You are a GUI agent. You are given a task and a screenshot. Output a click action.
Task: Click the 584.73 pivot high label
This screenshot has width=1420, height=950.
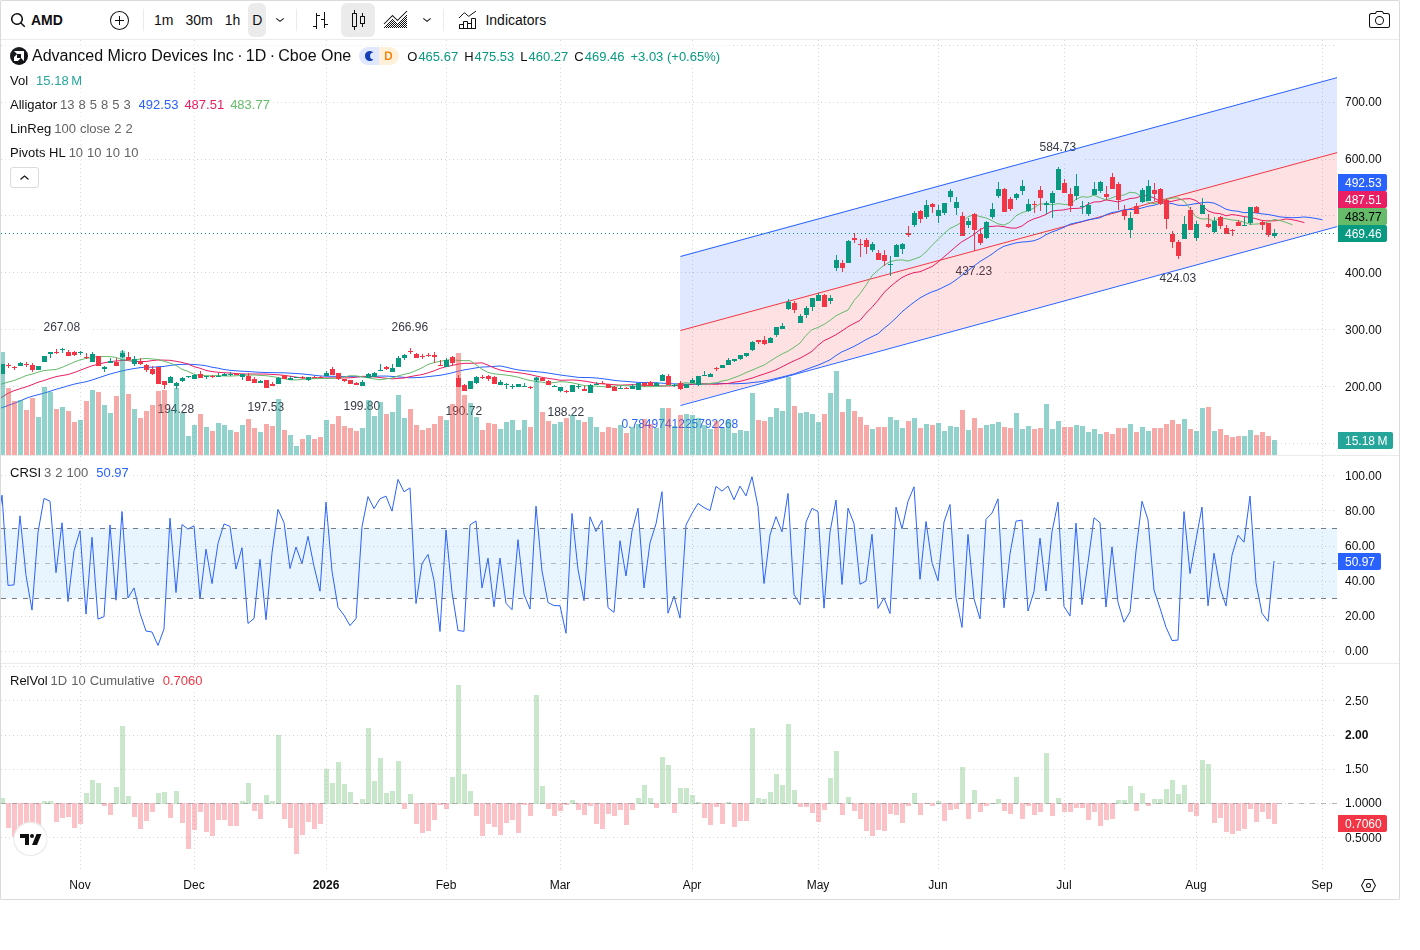click(1058, 147)
